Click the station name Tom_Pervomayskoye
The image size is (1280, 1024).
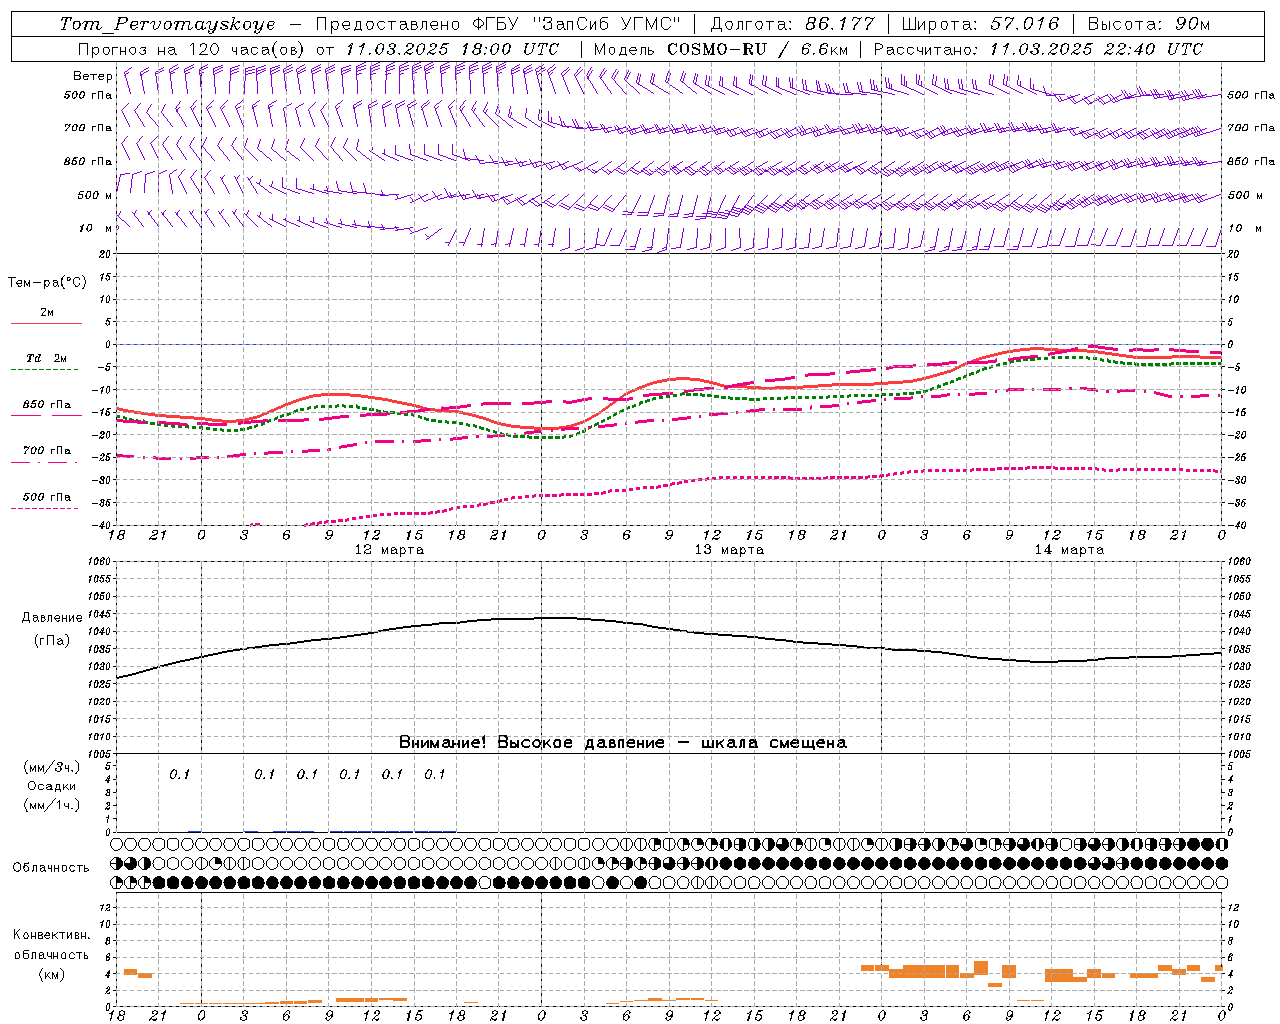pos(167,24)
